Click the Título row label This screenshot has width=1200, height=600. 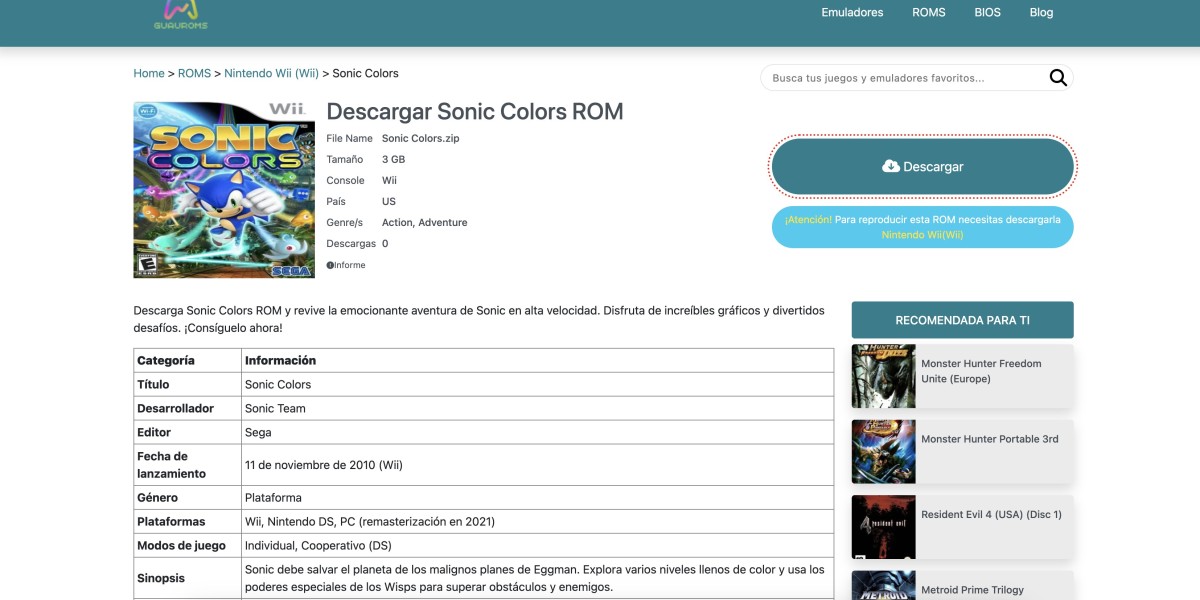[153, 384]
